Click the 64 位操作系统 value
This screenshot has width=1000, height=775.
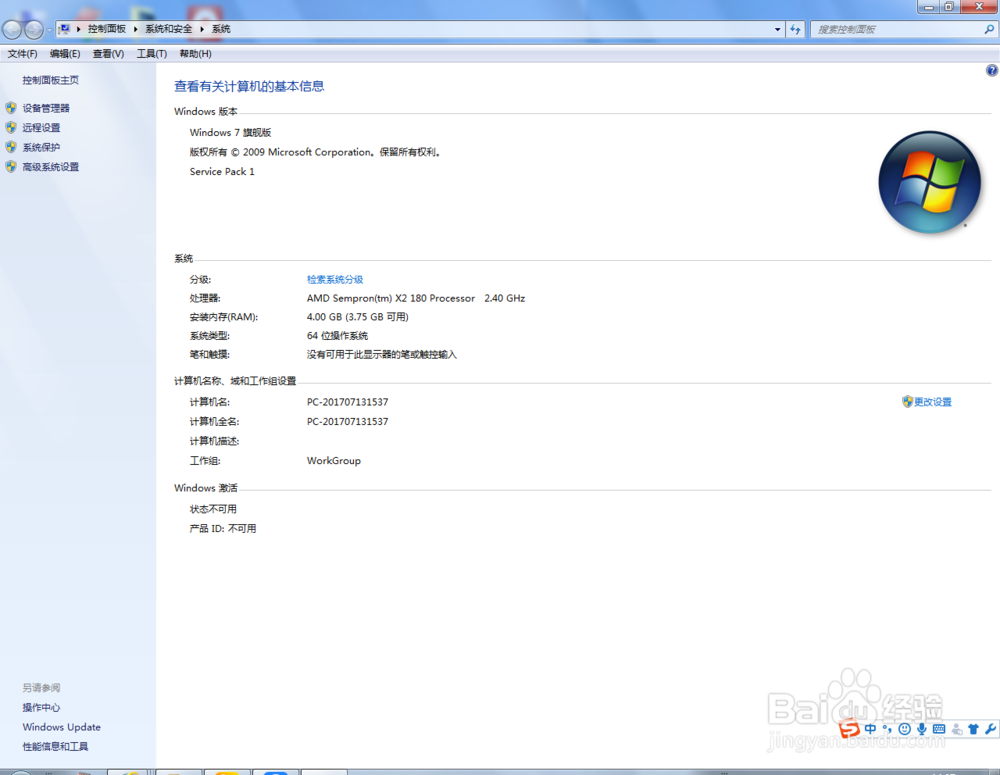click(337, 336)
